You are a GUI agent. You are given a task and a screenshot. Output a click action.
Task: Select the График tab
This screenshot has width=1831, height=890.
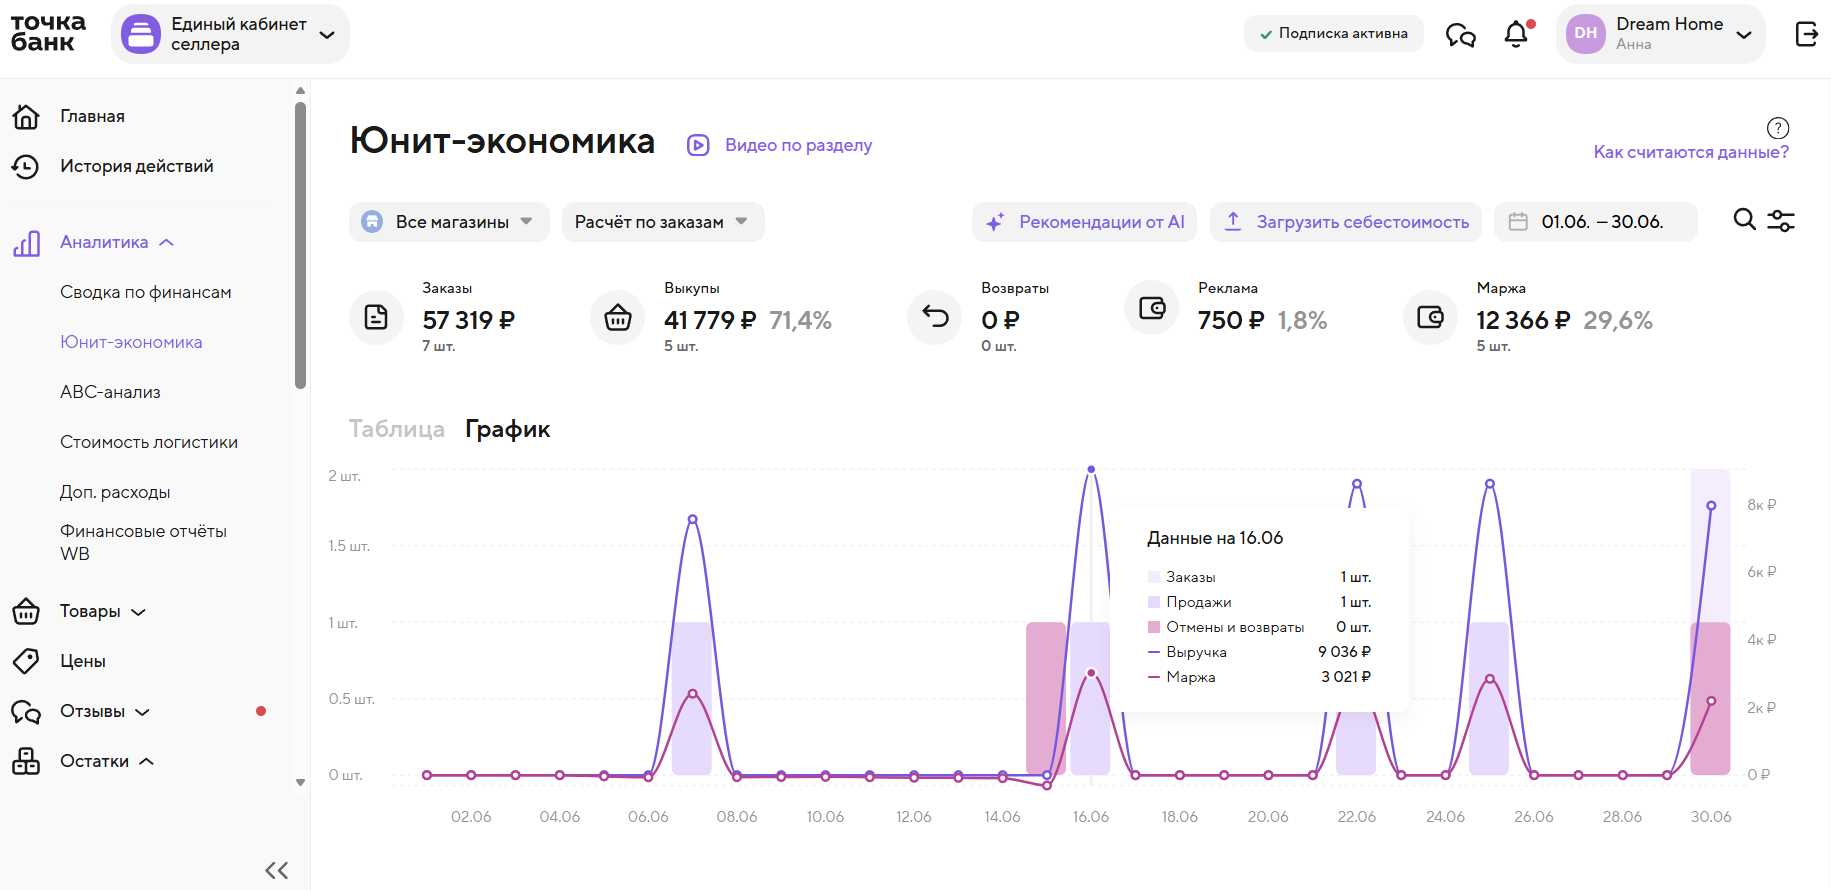click(x=508, y=429)
